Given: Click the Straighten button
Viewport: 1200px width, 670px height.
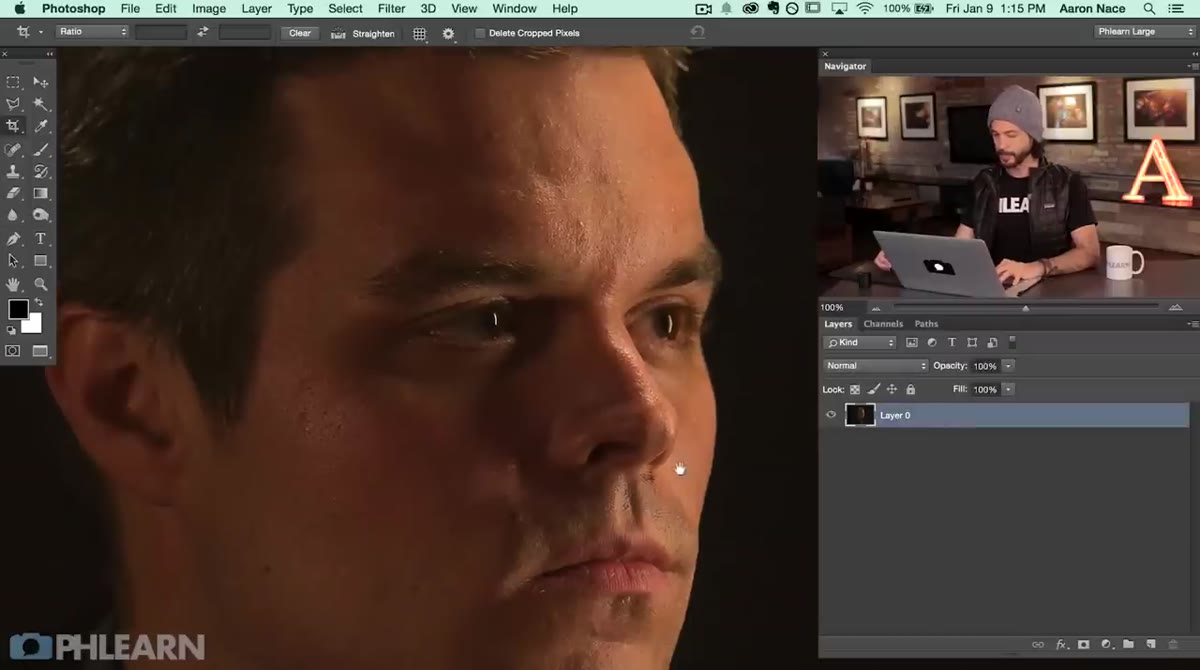Looking at the screenshot, I should point(364,33).
